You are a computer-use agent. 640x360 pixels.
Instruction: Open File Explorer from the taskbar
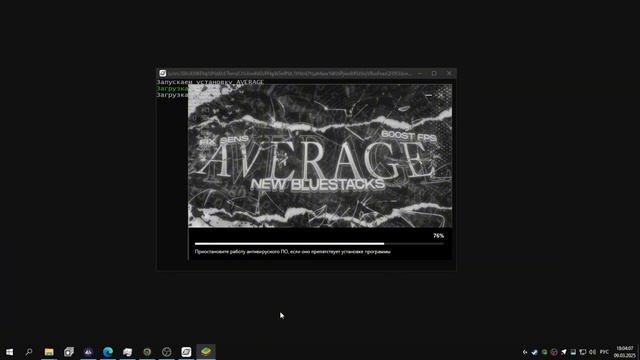49,352
